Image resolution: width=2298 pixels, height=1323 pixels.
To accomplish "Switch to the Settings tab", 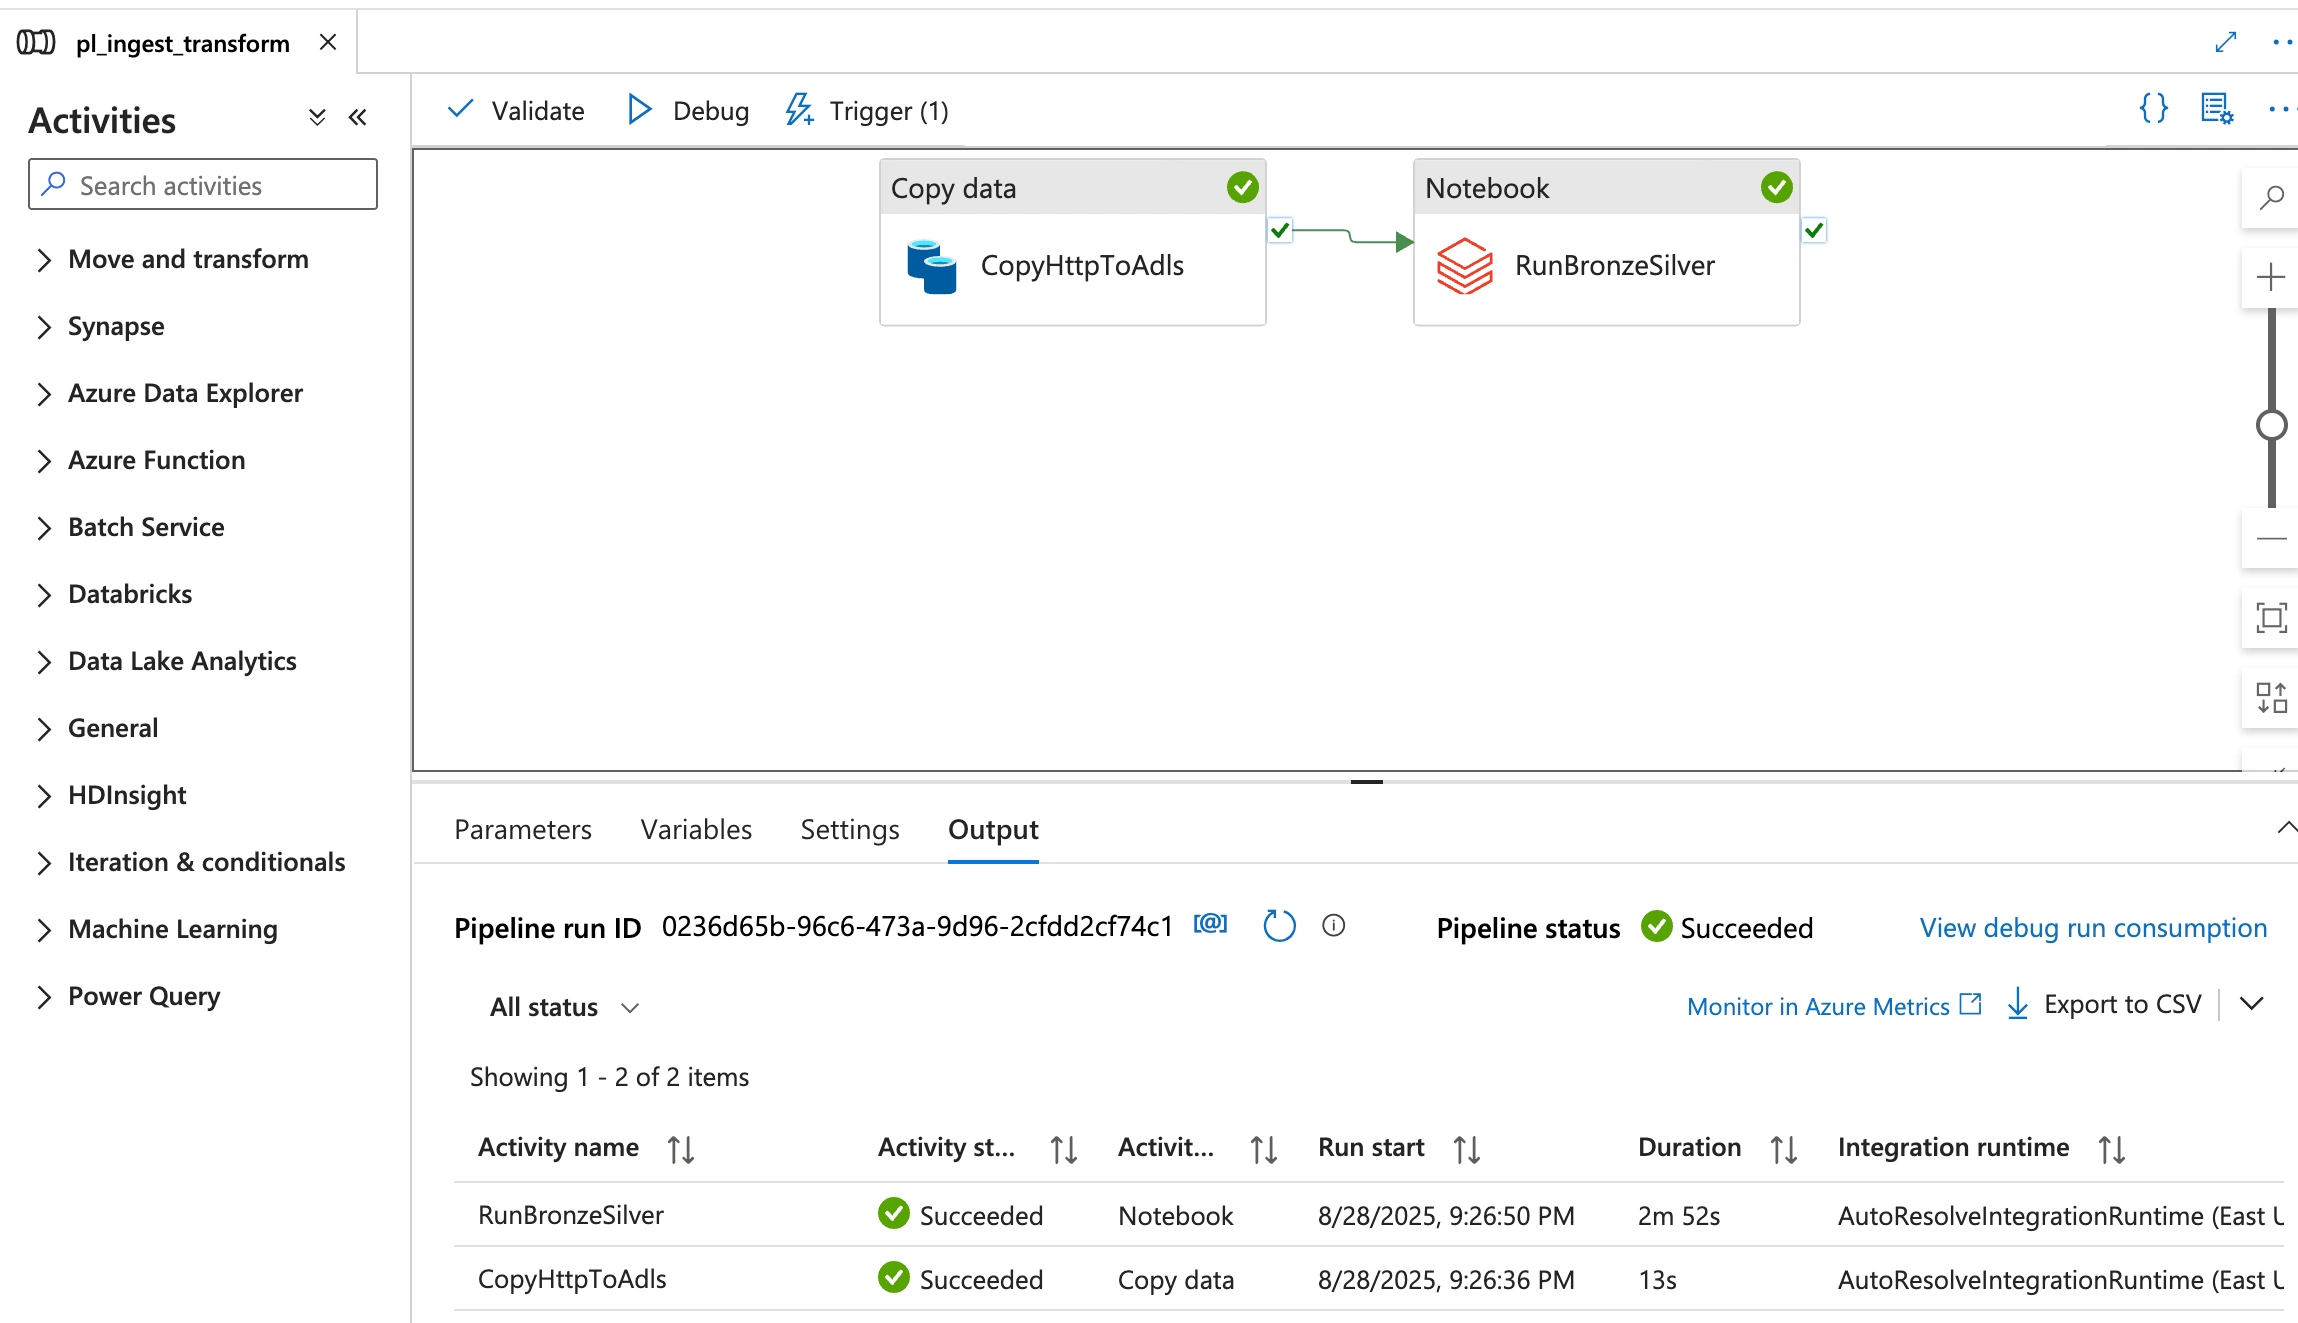I will 849,829.
